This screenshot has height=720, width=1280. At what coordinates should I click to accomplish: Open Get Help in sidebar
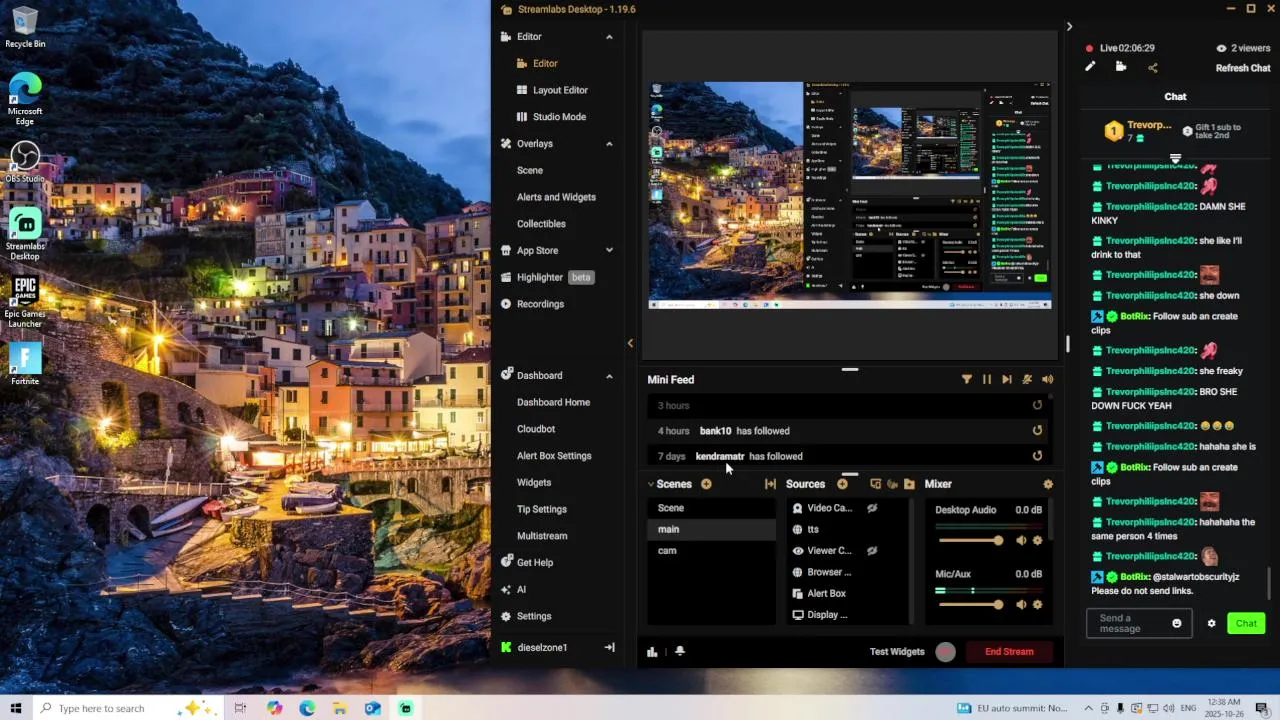pyautogui.click(x=534, y=563)
